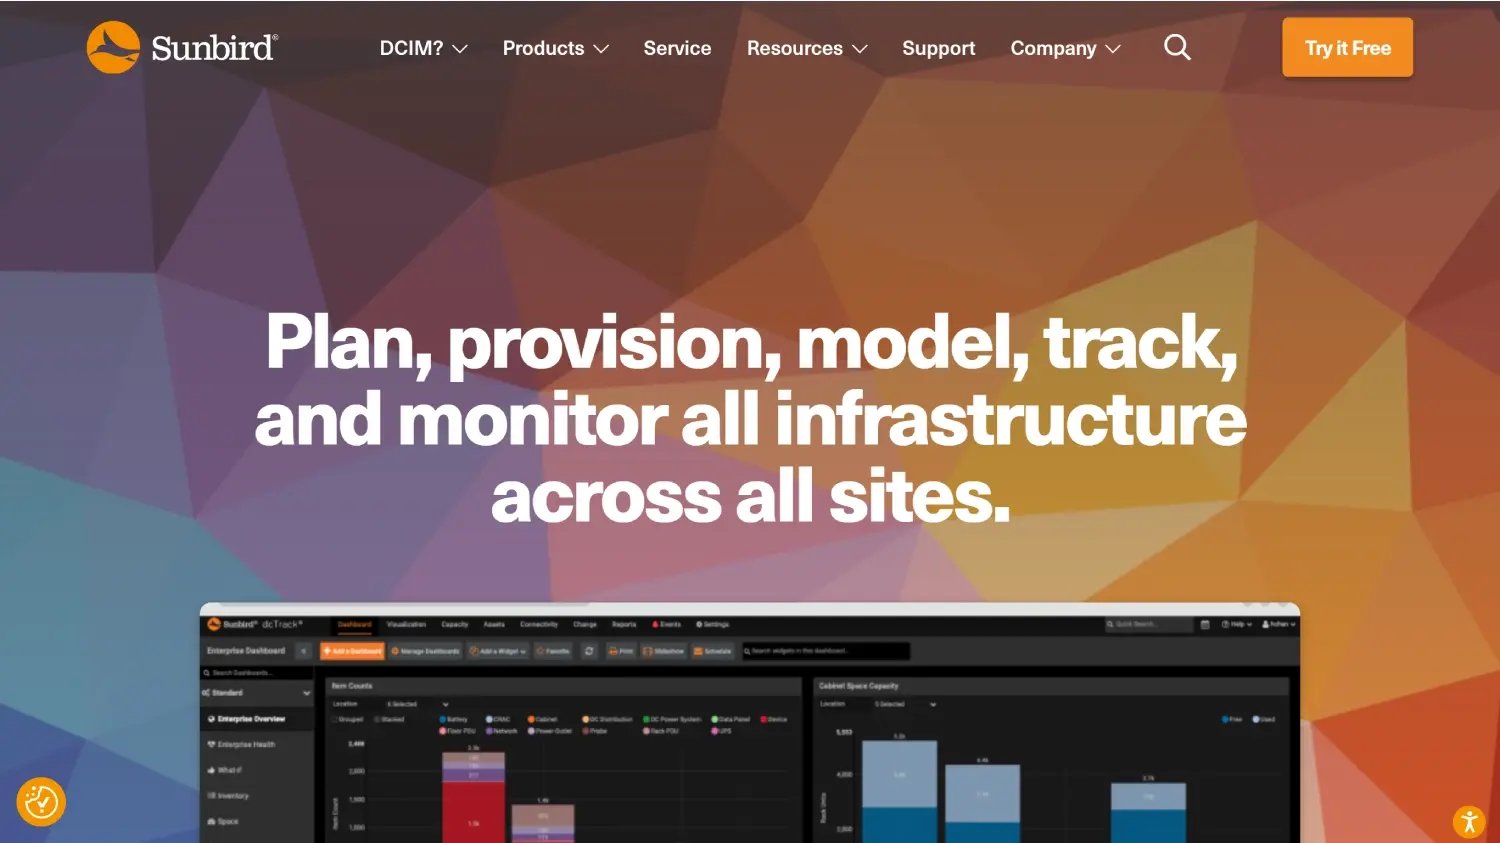
Task: Open the cookie preferences icon at bottom-left
Action: tap(41, 802)
